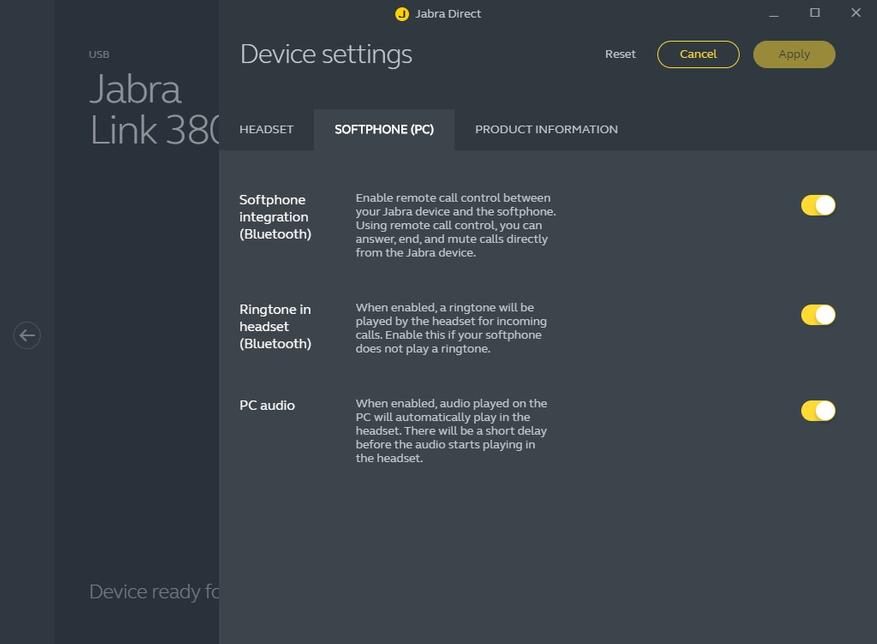Switch to the Headset tab
The image size is (877, 644).
click(266, 130)
